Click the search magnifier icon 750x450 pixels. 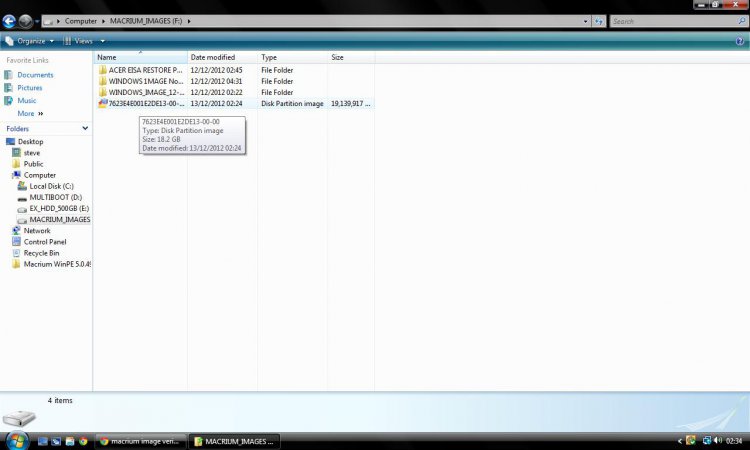(x=741, y=21)
